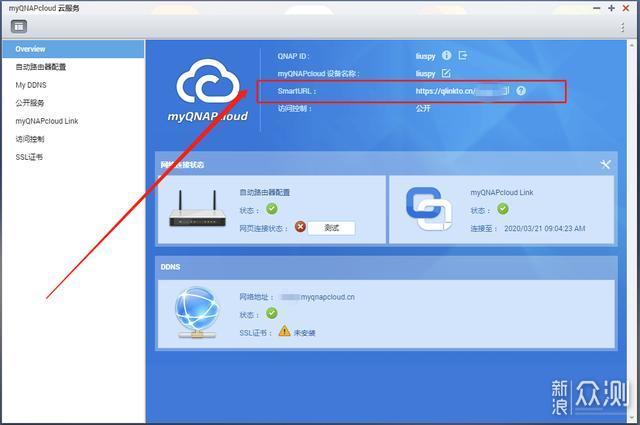Toggle the sidebar panel icon
Image resolution: width=640 pixels, height=425 pixels.
19,27
